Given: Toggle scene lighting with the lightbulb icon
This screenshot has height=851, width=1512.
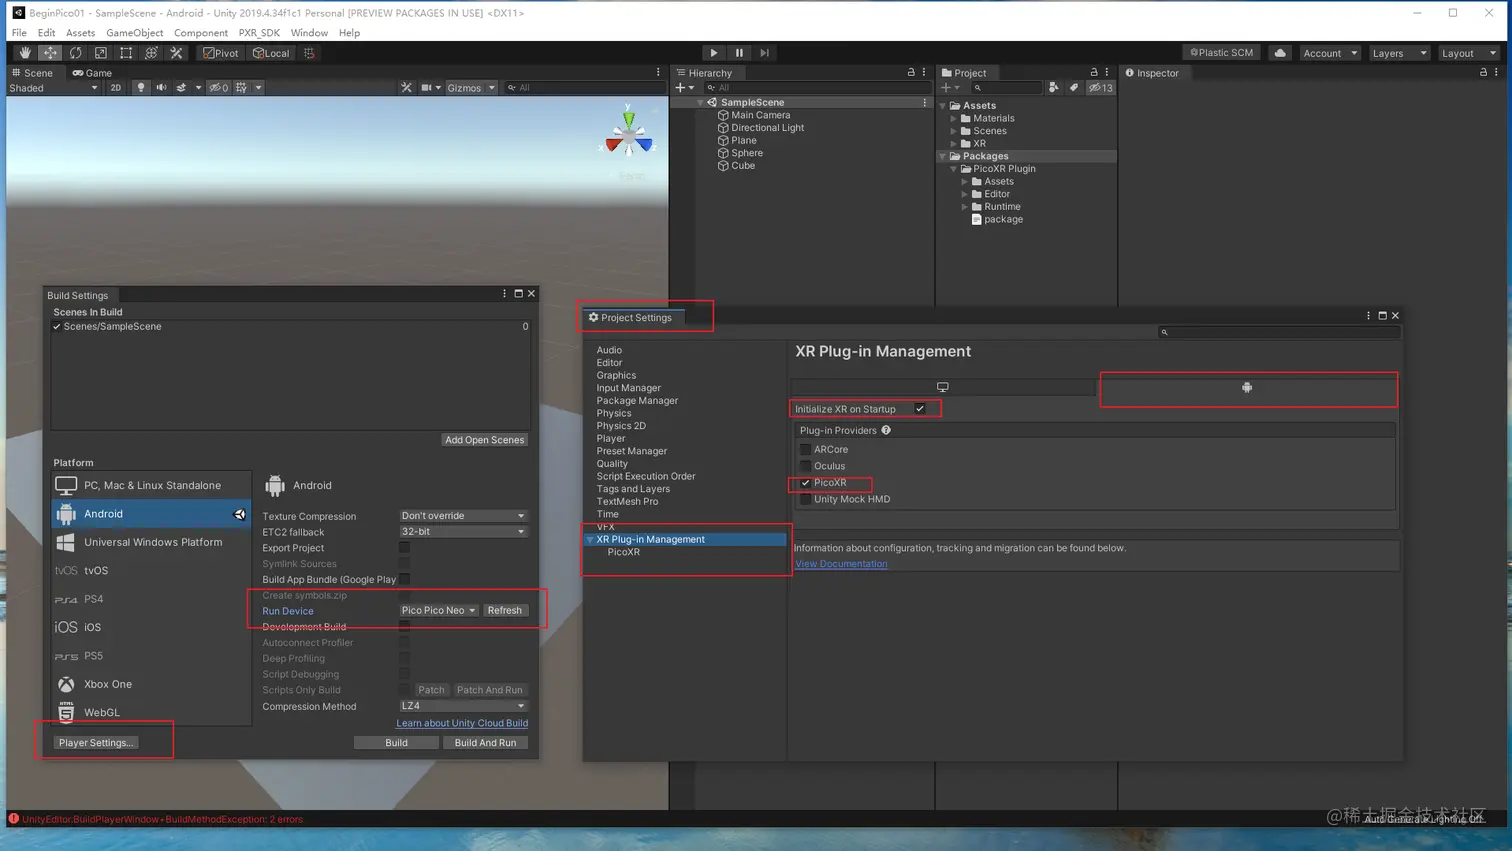Looking at the screenshot, I should [140, 88].
